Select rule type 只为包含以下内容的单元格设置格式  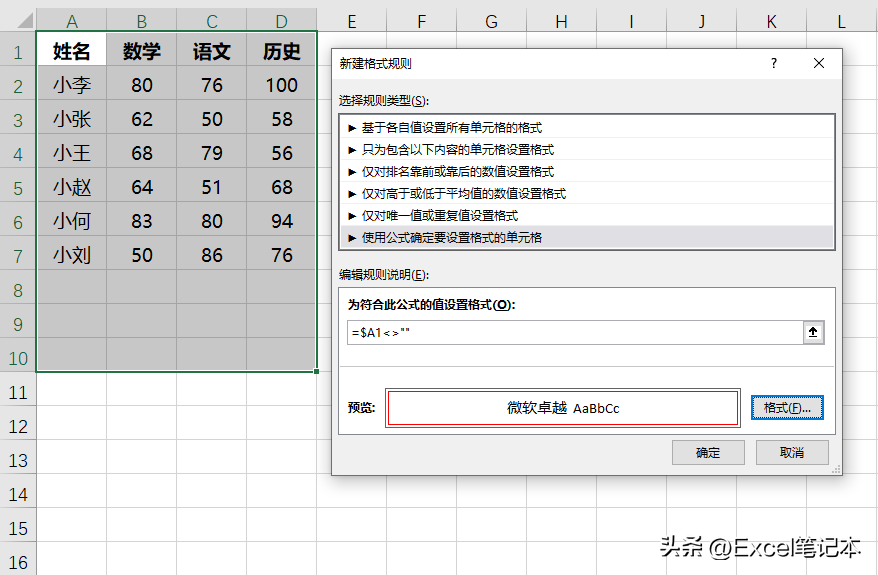[587, 149]
